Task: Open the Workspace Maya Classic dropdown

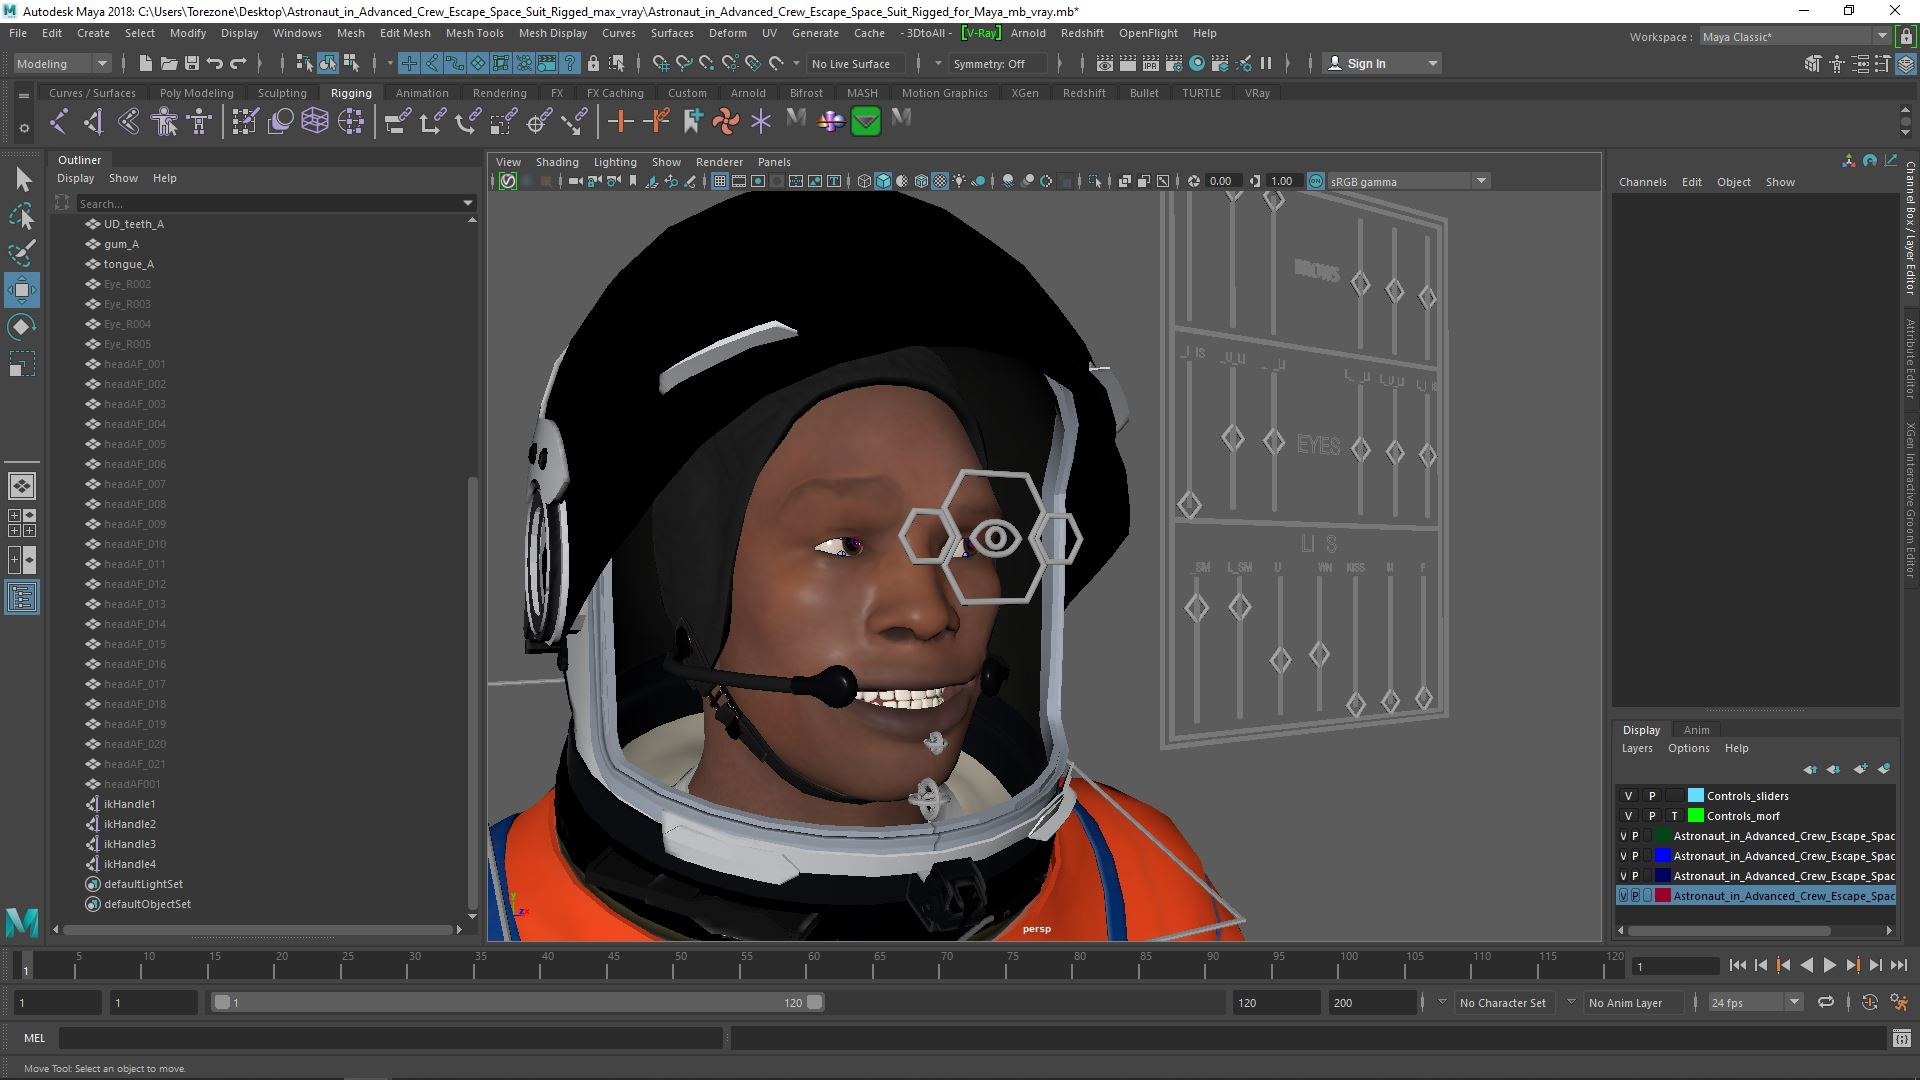Action: coord(1795,37)
